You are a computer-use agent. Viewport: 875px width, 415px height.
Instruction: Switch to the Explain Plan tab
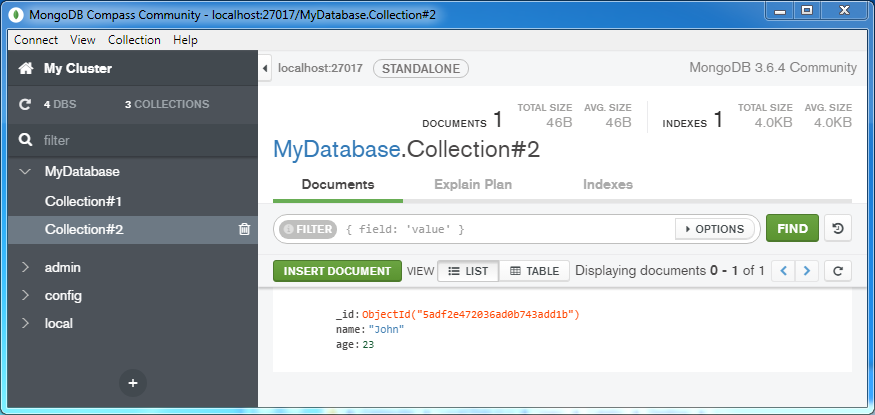[x=473, y=185]
